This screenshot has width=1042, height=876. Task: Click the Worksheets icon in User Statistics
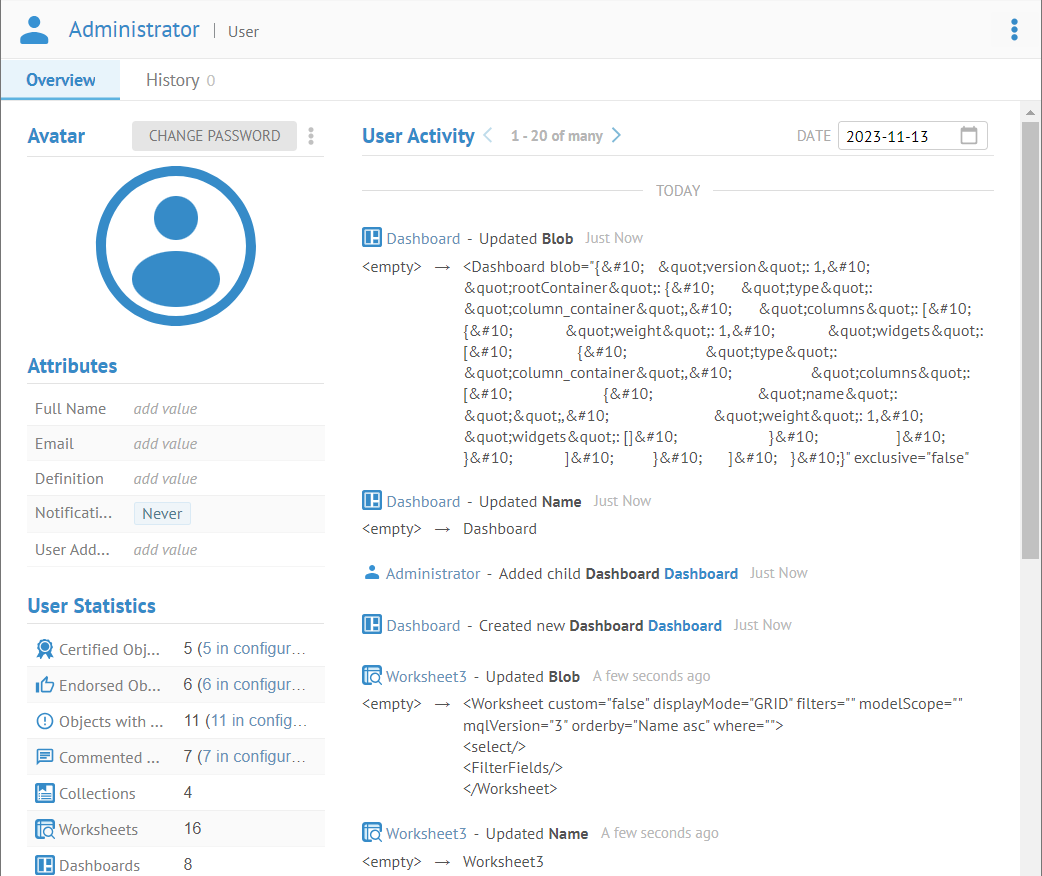[44, 829]
